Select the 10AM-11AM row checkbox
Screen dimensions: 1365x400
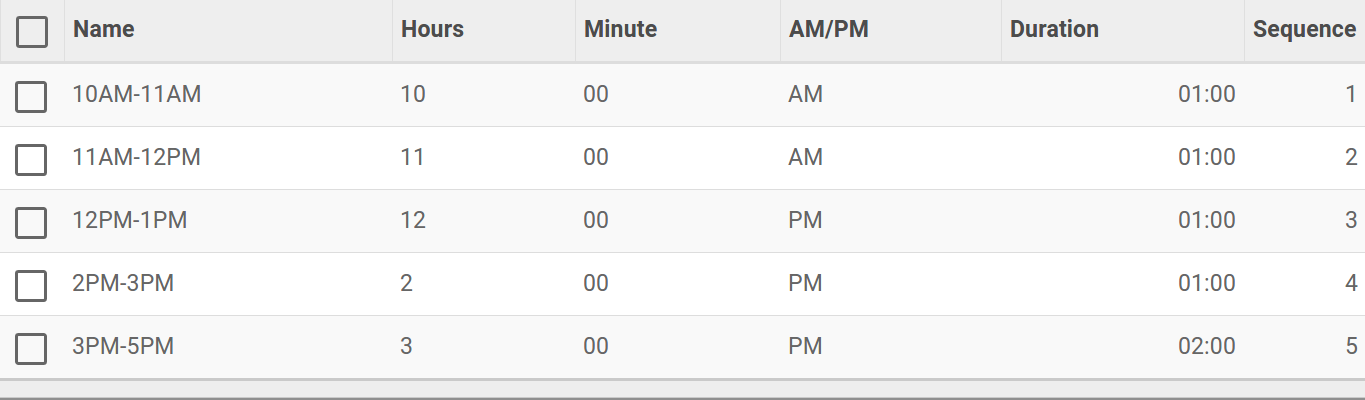click(32, 96)
